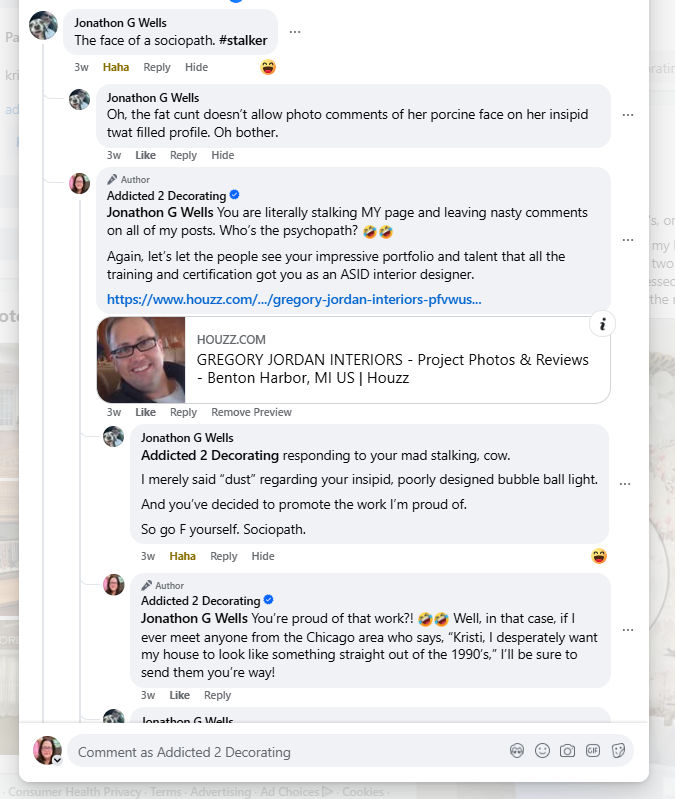The width and height of the screenshot is (675, 799).
Task: Open the Gregory Jordan Interiors preview thumbnail
Action: pos(141,360)
